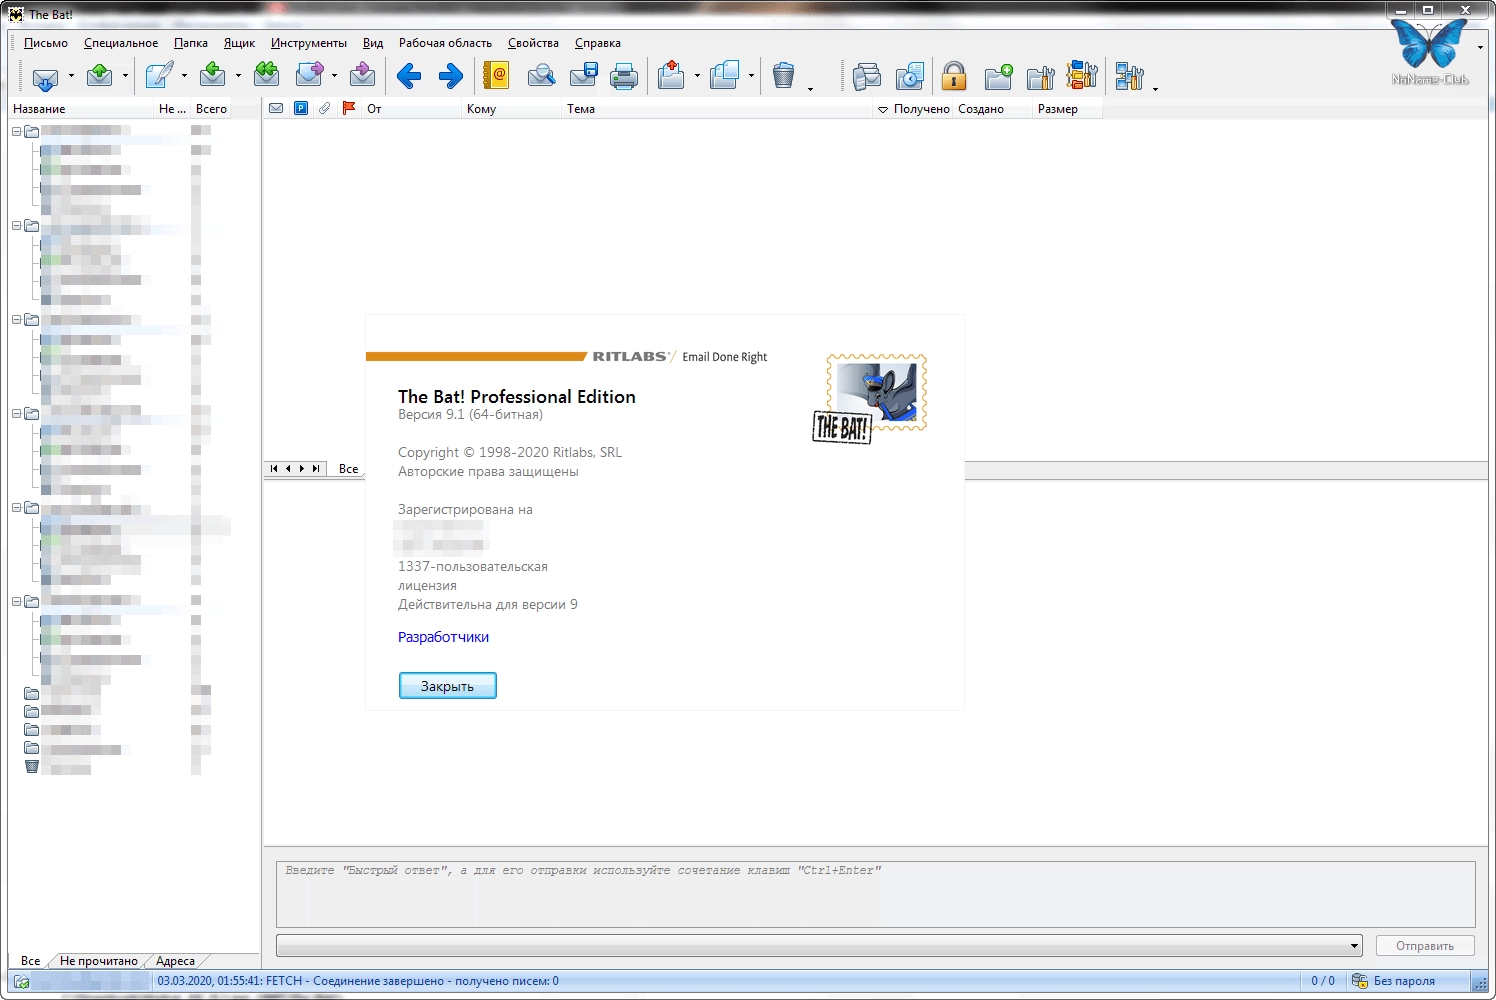
Task: Open the network preferences tools icon
Action: (x=1129, y=75)
